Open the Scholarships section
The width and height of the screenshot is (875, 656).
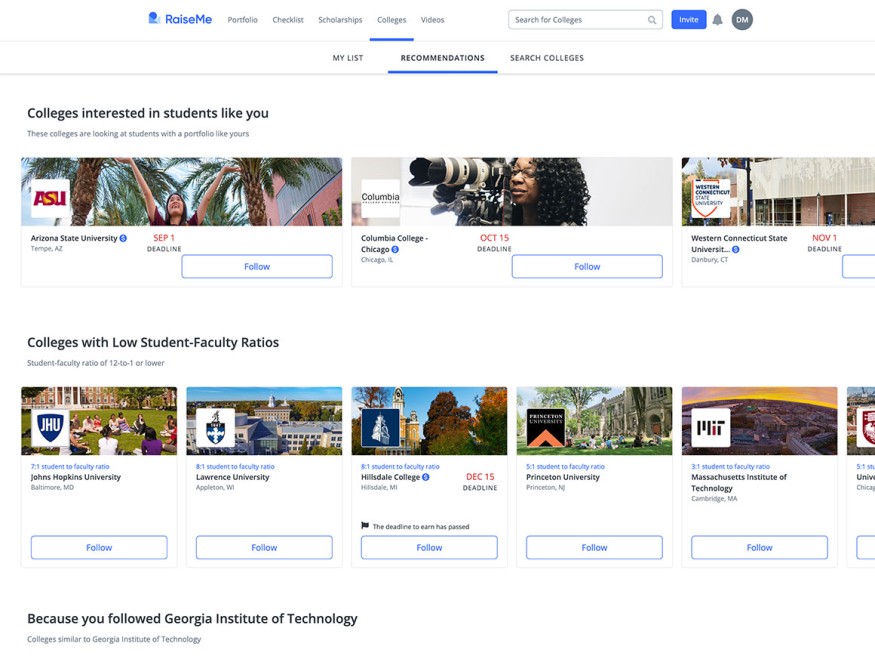coord(340,20)
